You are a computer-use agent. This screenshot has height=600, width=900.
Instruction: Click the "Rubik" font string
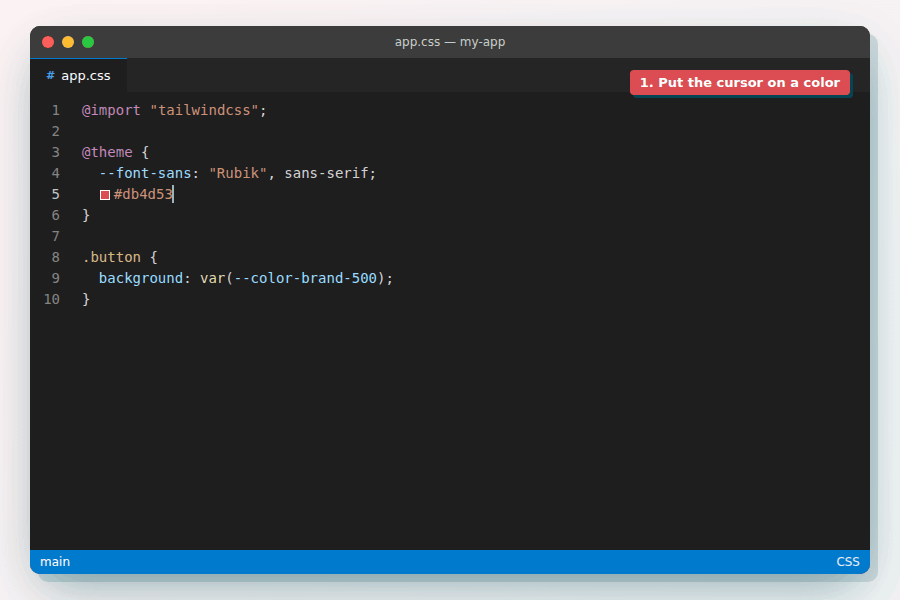pos(238,173)
